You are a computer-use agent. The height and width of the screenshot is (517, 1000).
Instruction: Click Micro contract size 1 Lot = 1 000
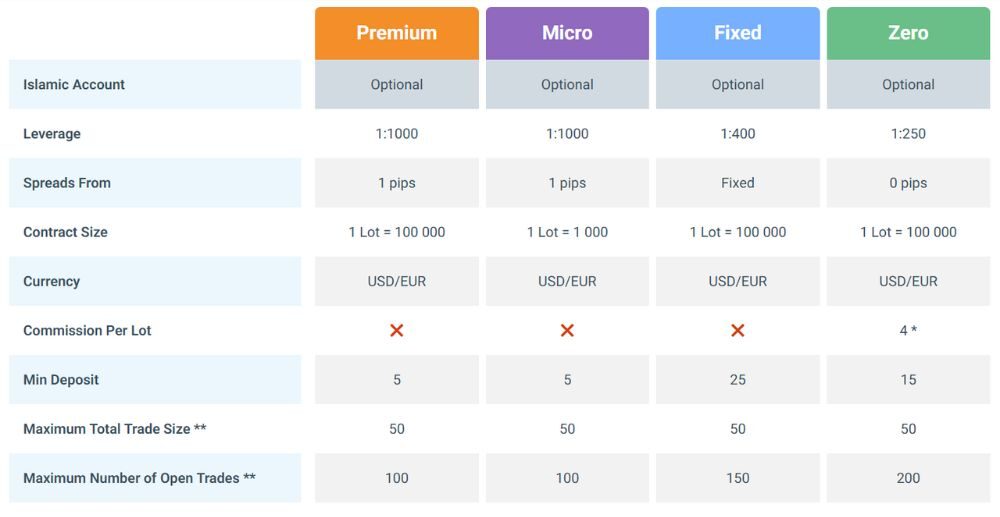567,232
